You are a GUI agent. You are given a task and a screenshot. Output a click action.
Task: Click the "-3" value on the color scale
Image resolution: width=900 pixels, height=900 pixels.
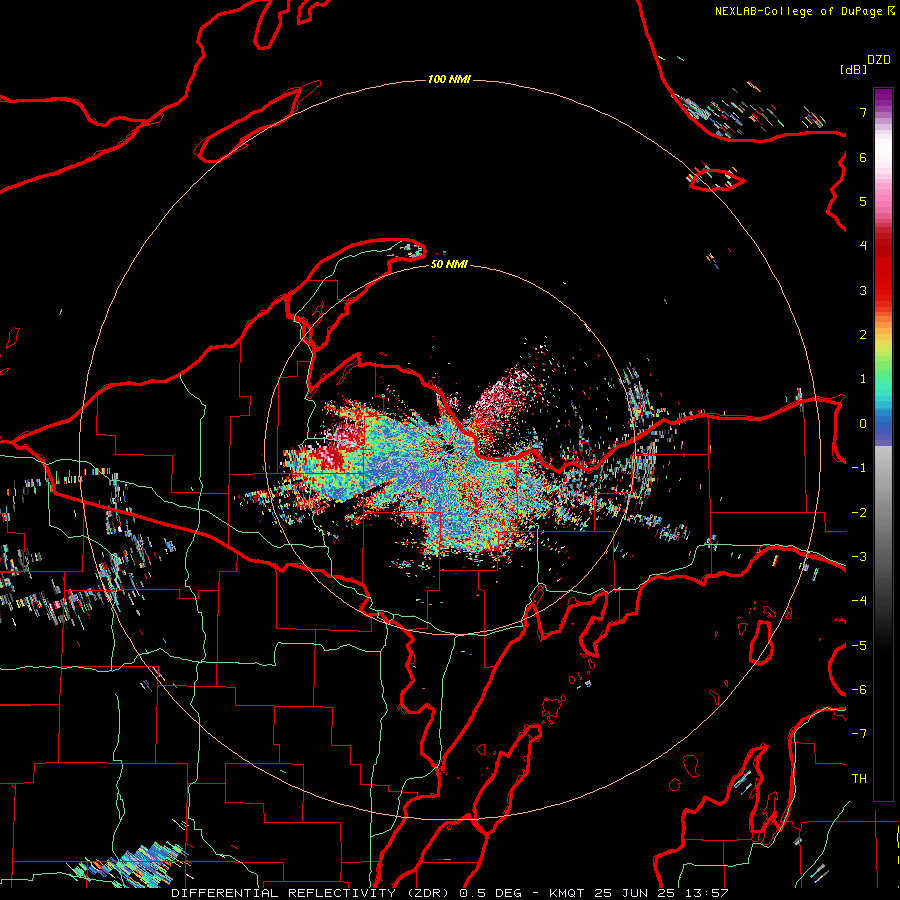click(859, 557)
